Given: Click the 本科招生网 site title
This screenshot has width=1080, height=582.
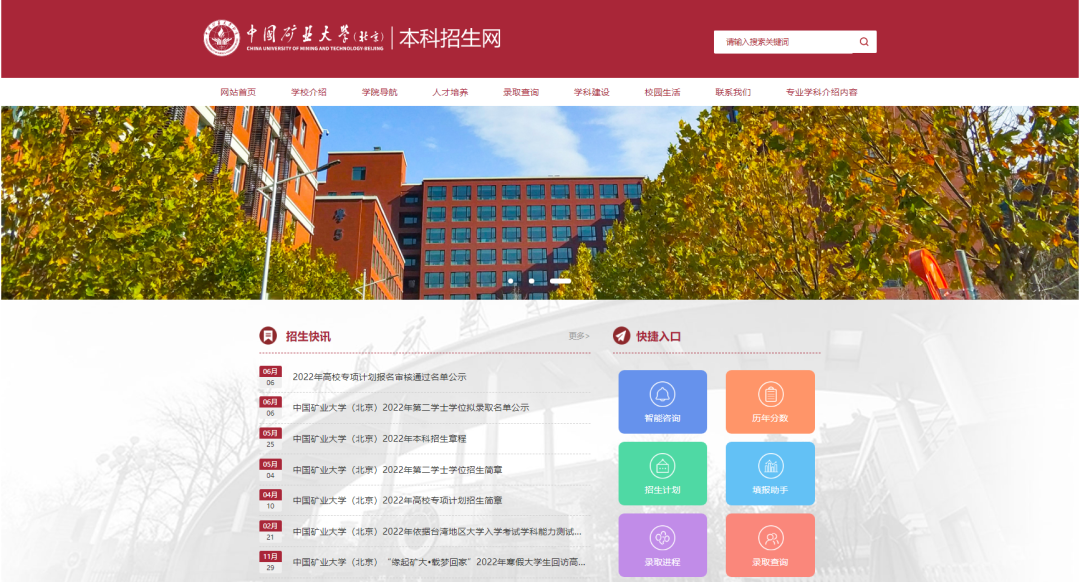Looking at the screenshot, I should coord(450,39).
